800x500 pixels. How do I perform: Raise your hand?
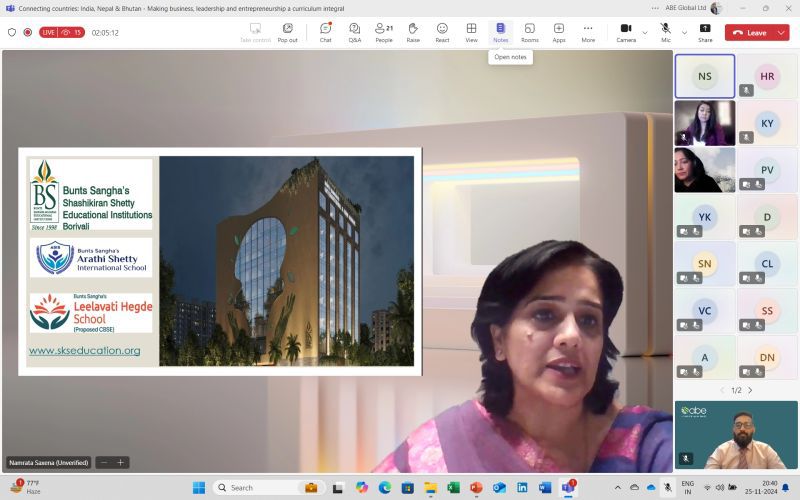[x=413, y=32]
